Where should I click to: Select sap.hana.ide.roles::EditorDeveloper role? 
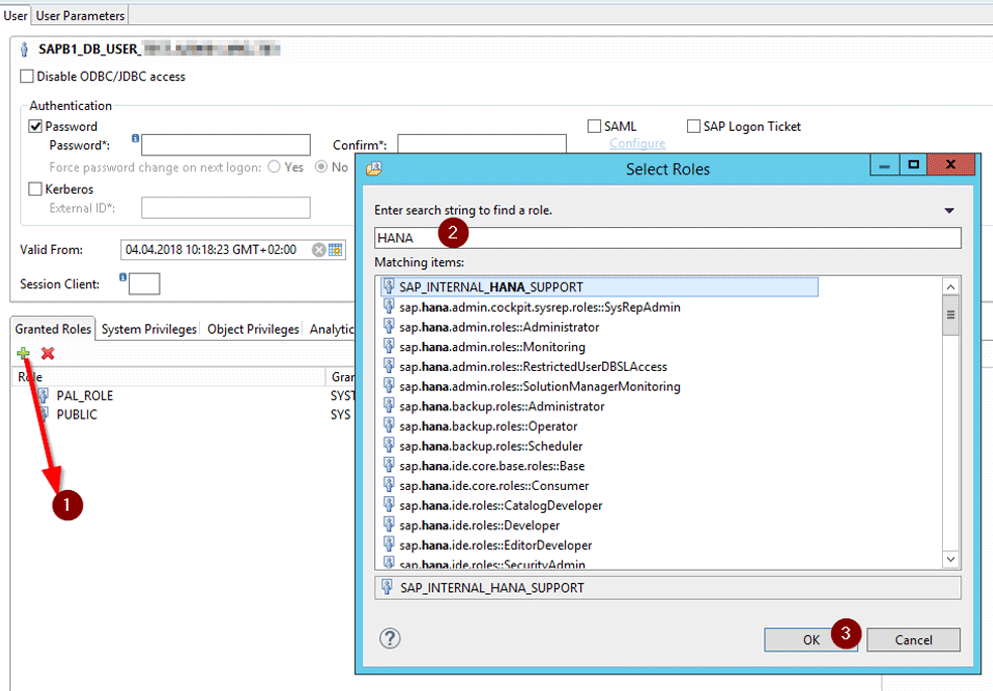pyautogui.click(x=495, y=545)
